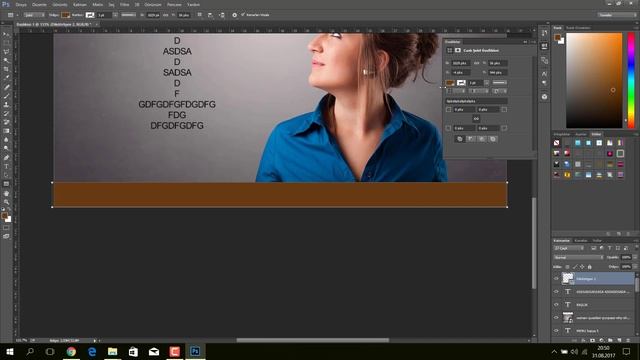This screenshot has height=360, width=640.
Task: Select the Dikdörtgen 1 layer row
Action: tap(598, 279)
